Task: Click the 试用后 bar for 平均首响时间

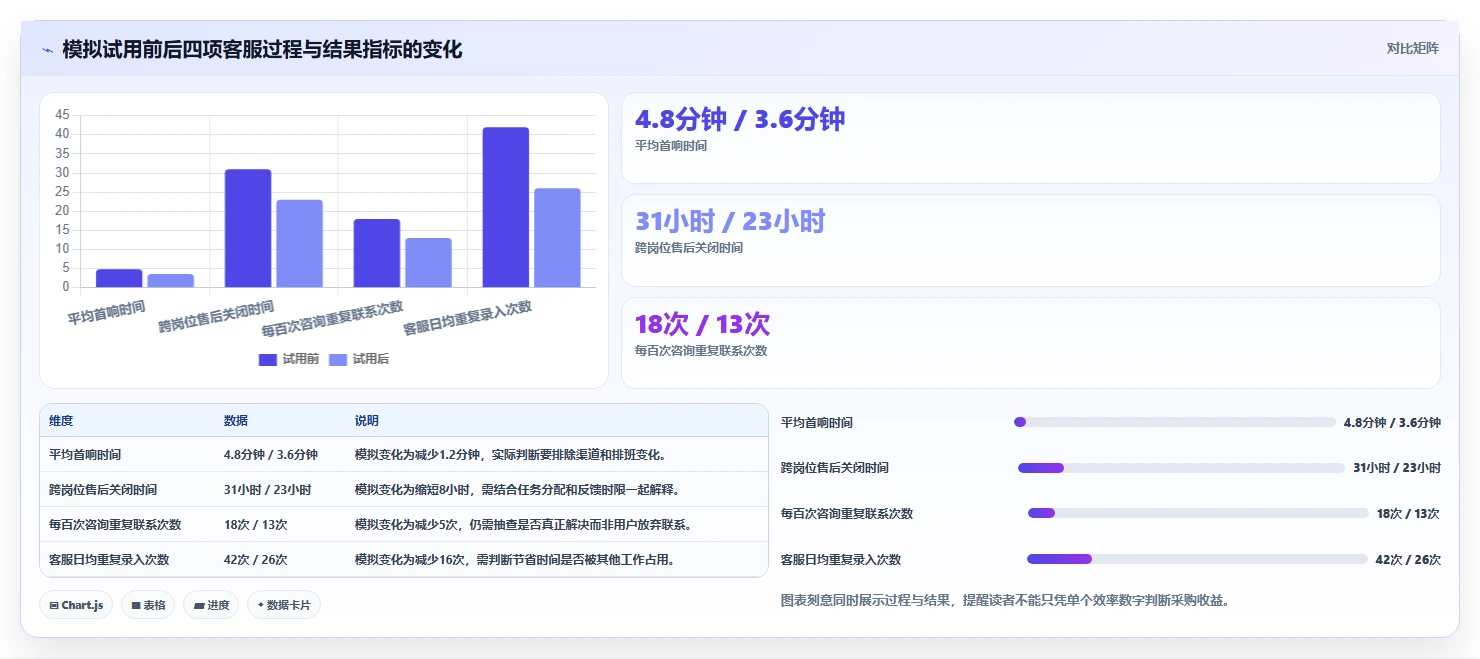Action: 171,281
